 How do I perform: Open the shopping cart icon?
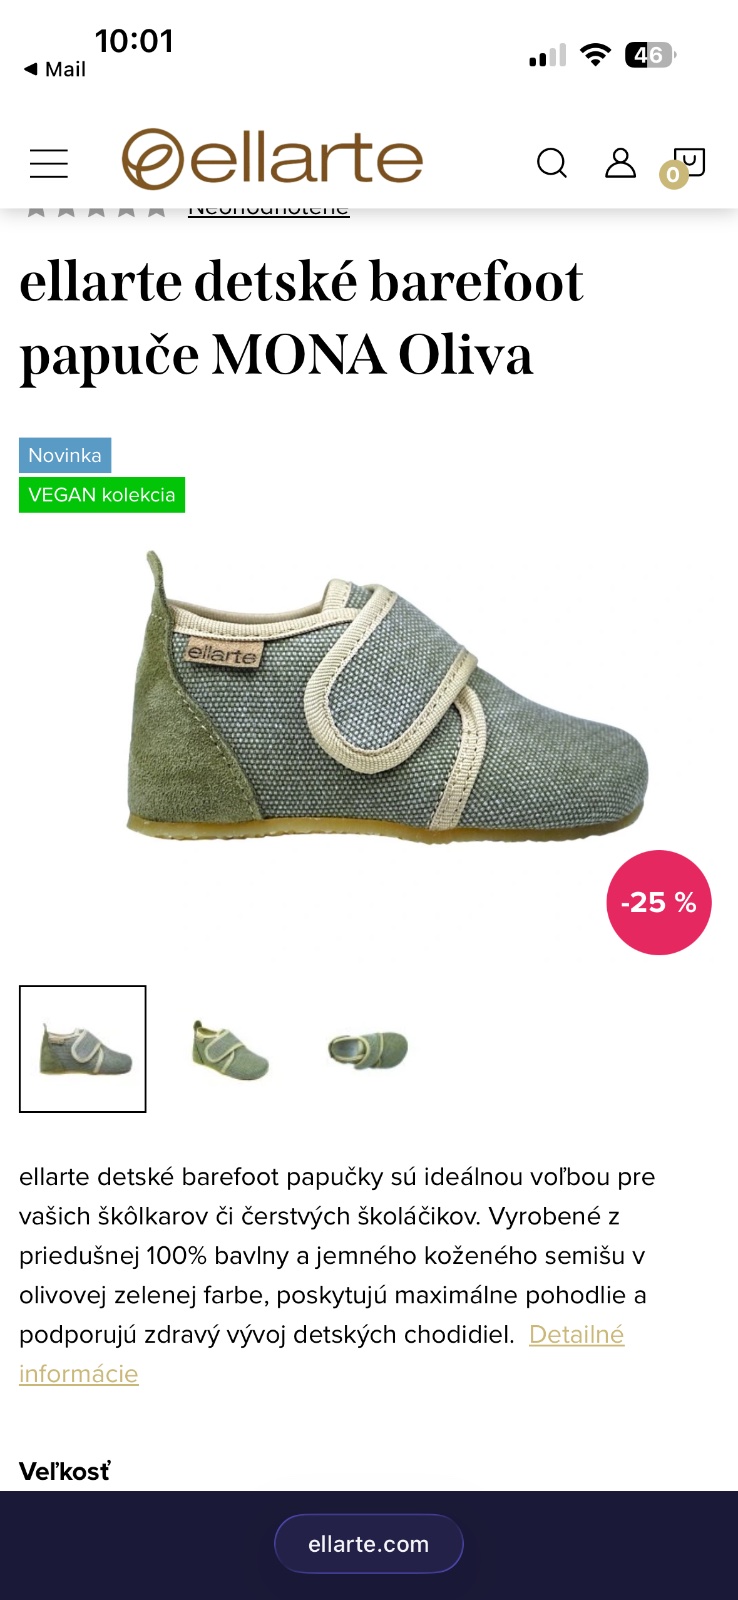[x=690, y=161]
